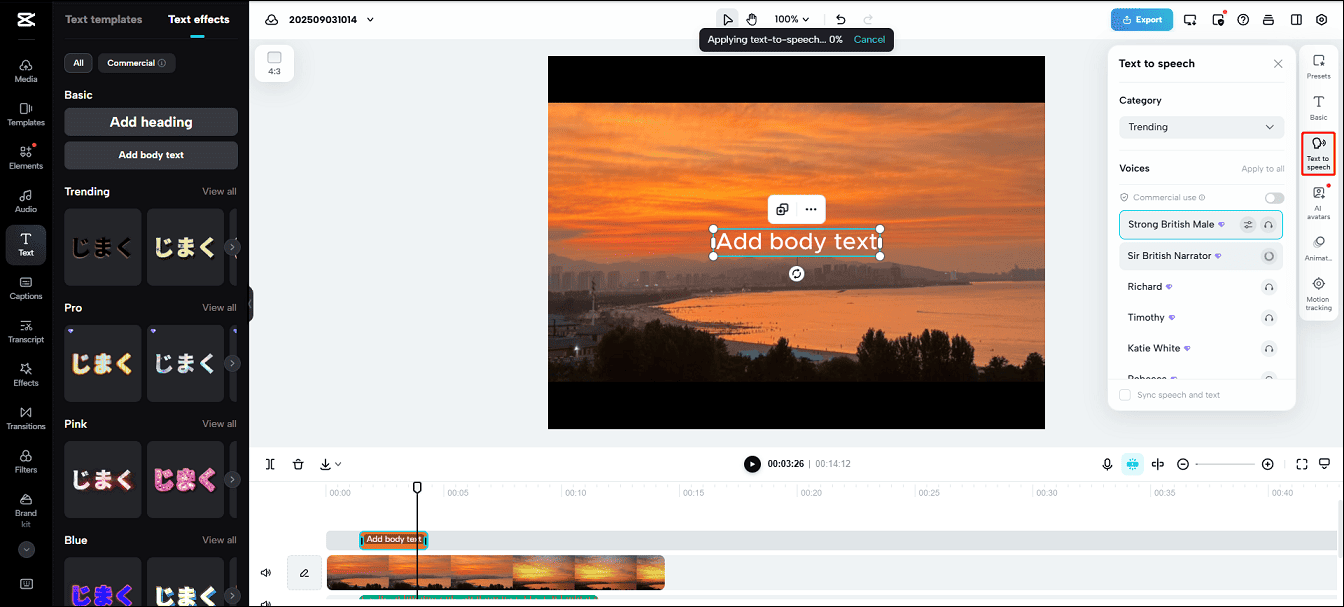The height and width of the screenshot is (607, 1344).
Task: Open the Templates panel
Action: [26, 114]
